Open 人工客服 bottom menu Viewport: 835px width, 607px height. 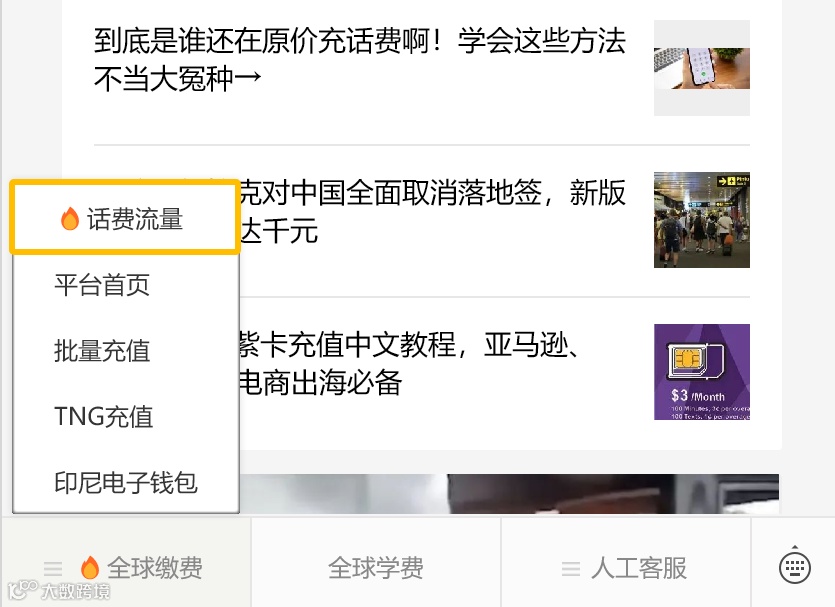click(x=626, y=568)
